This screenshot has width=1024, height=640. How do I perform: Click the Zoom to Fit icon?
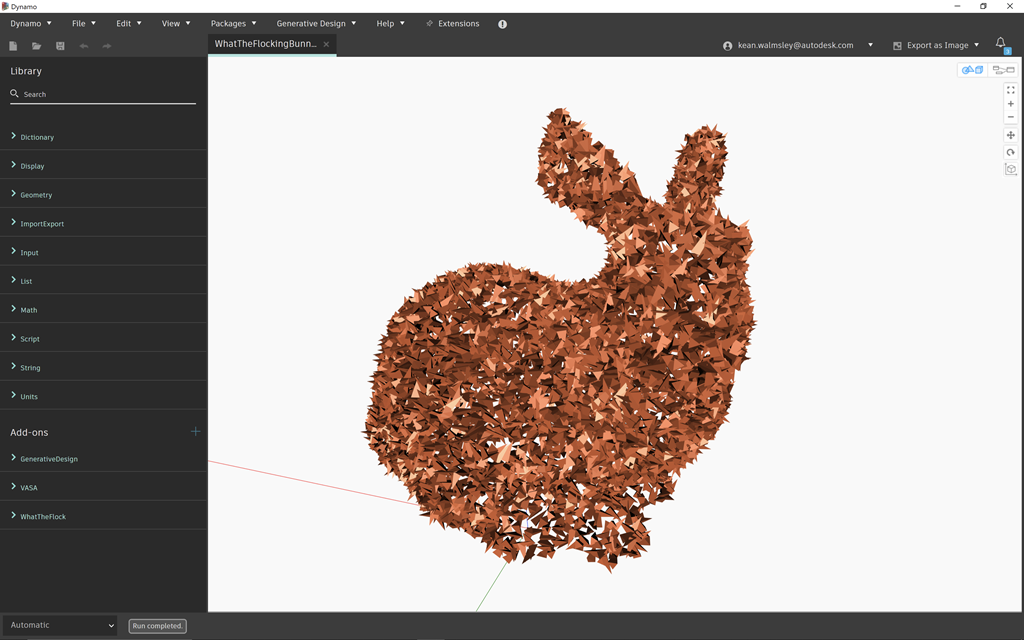tap(1010, 90)
